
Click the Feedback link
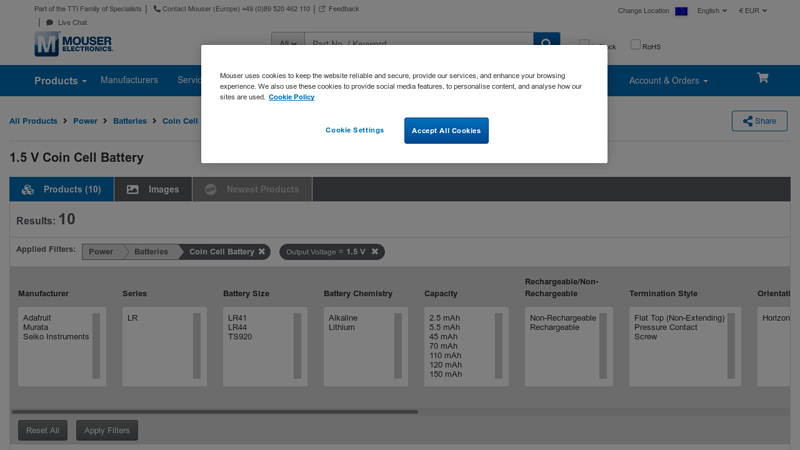(343, 9)
